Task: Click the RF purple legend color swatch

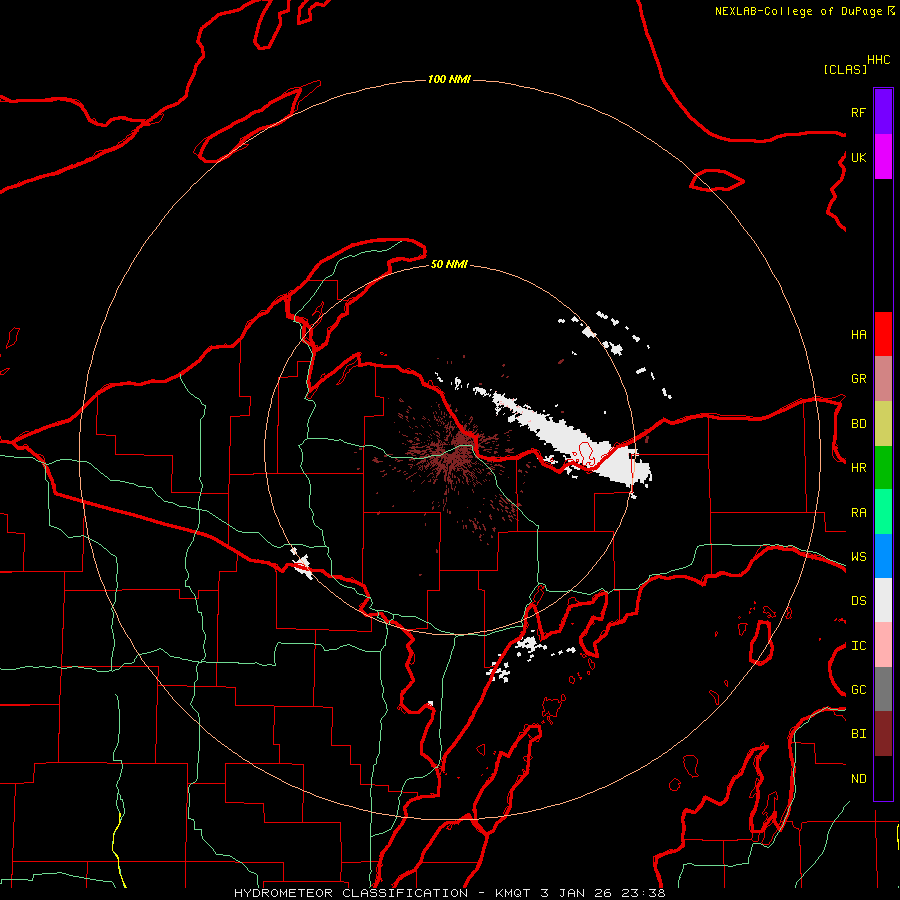Action: pyautogui.click(x=883, y=111)
